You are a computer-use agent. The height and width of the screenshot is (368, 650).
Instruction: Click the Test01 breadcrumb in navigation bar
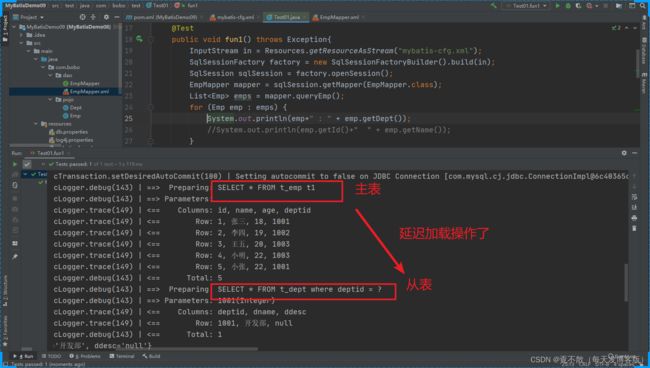pos(158,6)
